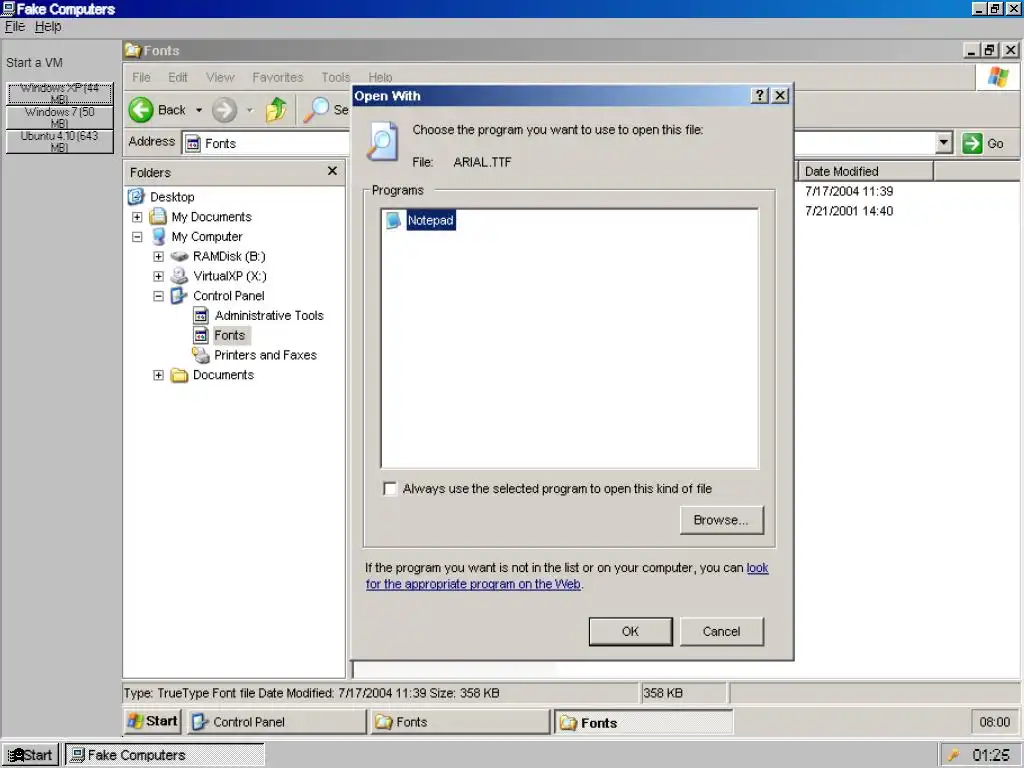Select My Computer icon in tree
The width and height of the screenshot is (1024, 768).
tap(159, 236)
